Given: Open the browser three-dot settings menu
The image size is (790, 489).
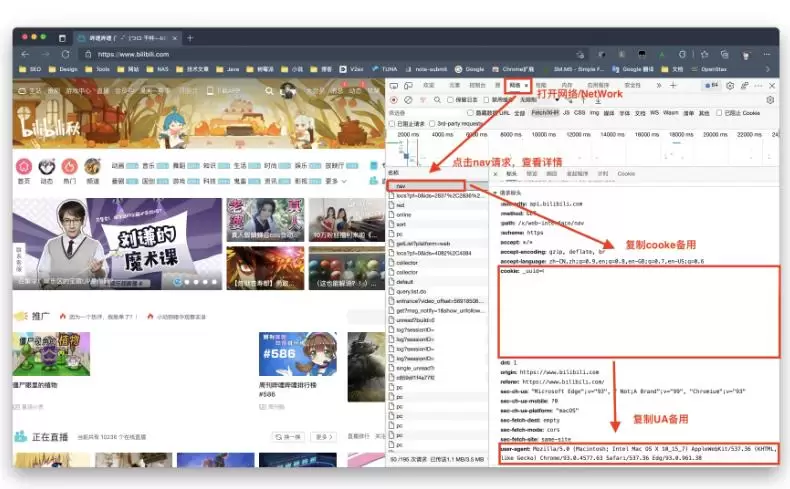Looking at the screenshot, I should pyautogui.click(x=767, y=54).
